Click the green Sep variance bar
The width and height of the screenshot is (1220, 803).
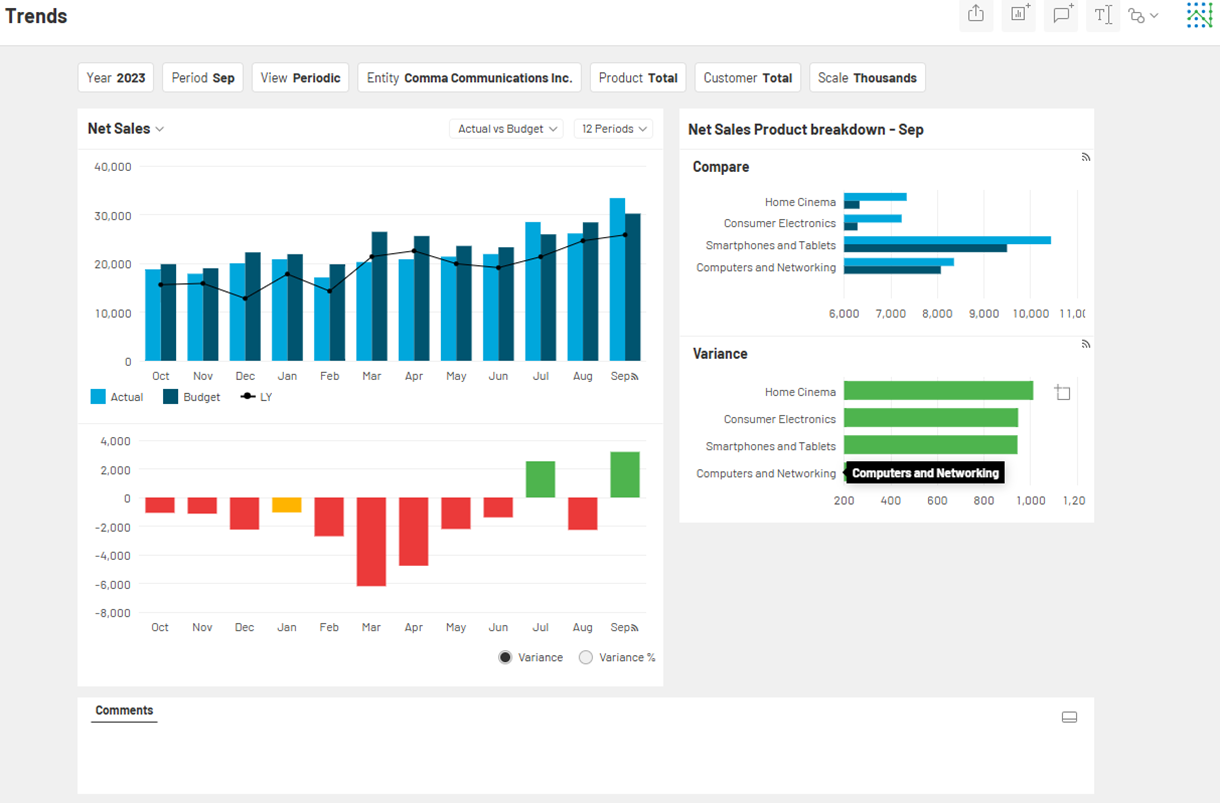tap(625, 475)
